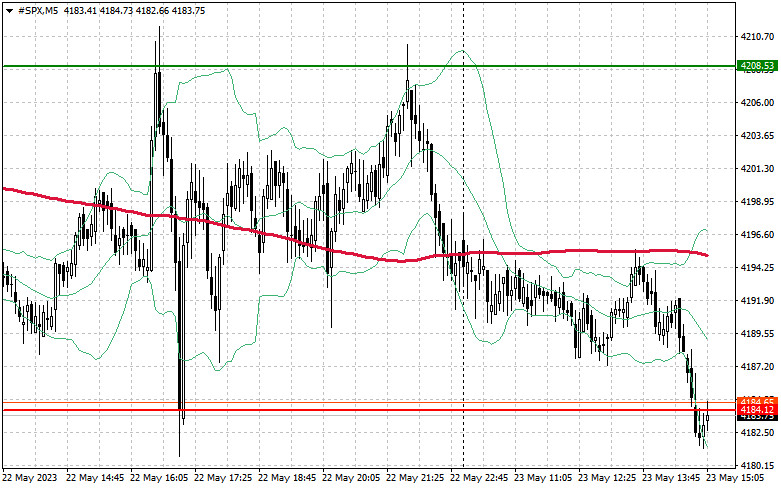This screenshot has height=489, width=781.
Task: Click the red 4184.12 price label
Action: [757, 410]
